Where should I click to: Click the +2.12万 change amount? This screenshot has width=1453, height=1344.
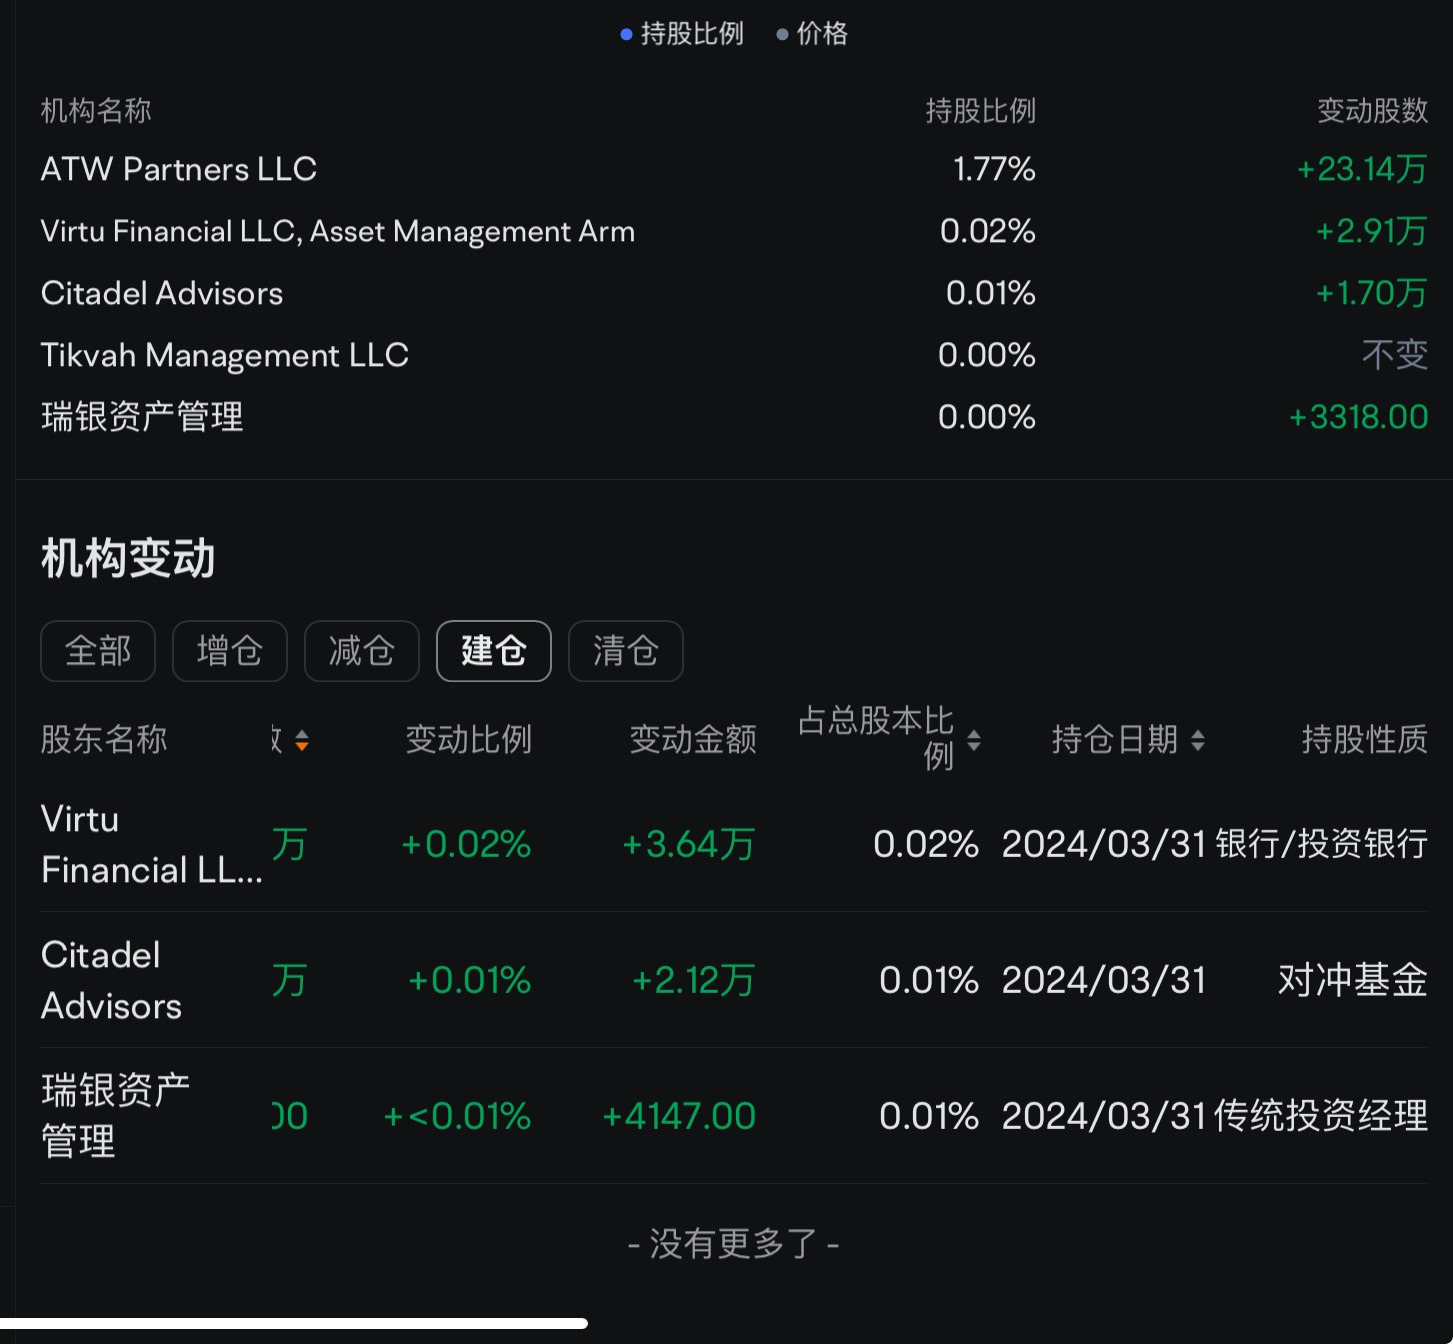click(693, 980)
